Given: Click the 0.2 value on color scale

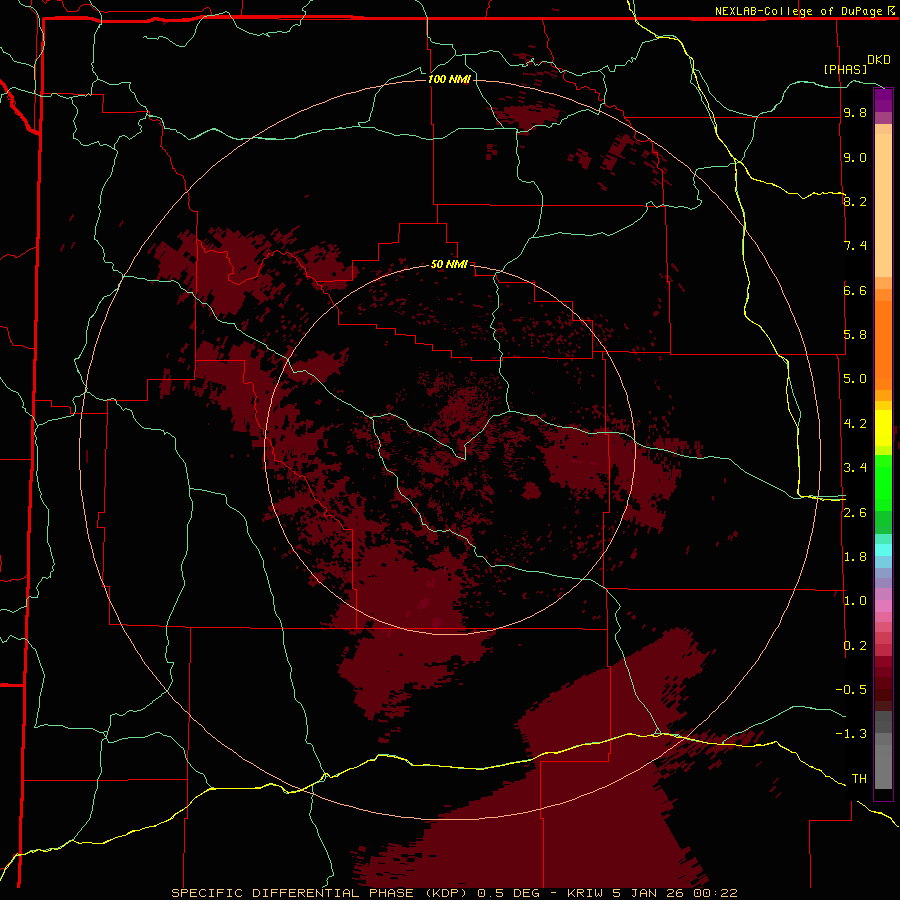Looking at the screenshot, I should tap(855, 646).
